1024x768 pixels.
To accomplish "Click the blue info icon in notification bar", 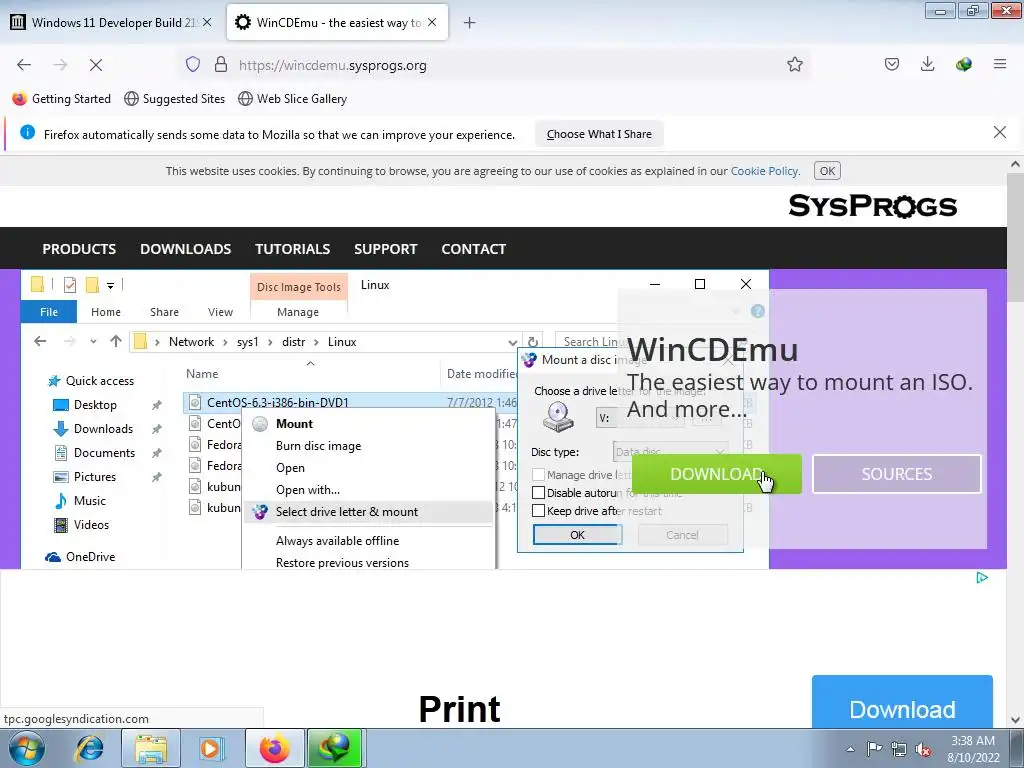I will (x=27, y=133).
